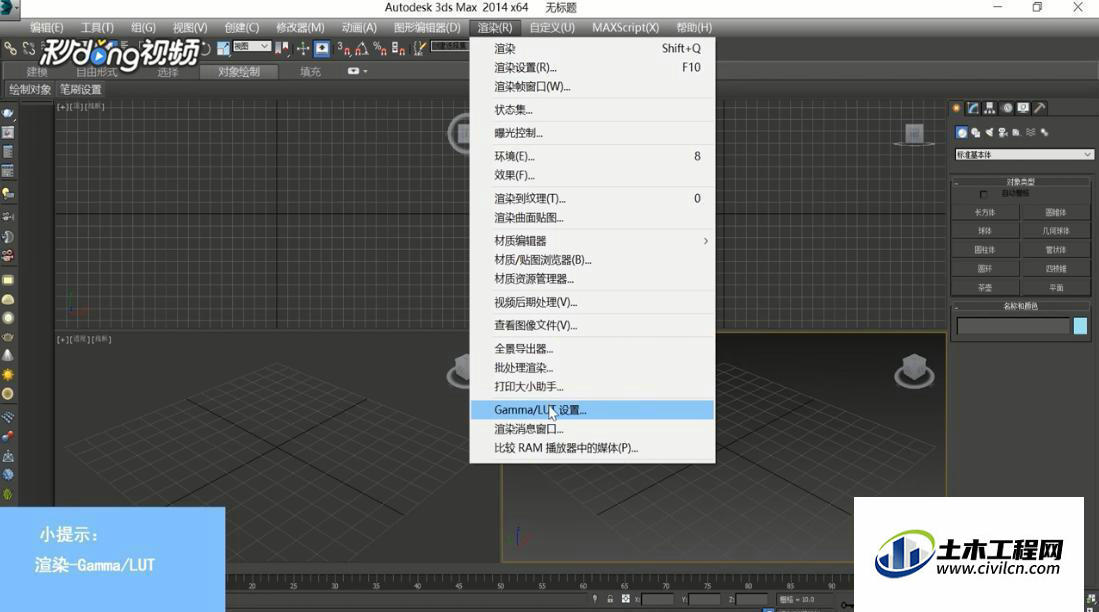This screenshot has height=612, width=1099.
Task: Expand the 材质编辑器 submenu arrow
Action: [705, 240]
